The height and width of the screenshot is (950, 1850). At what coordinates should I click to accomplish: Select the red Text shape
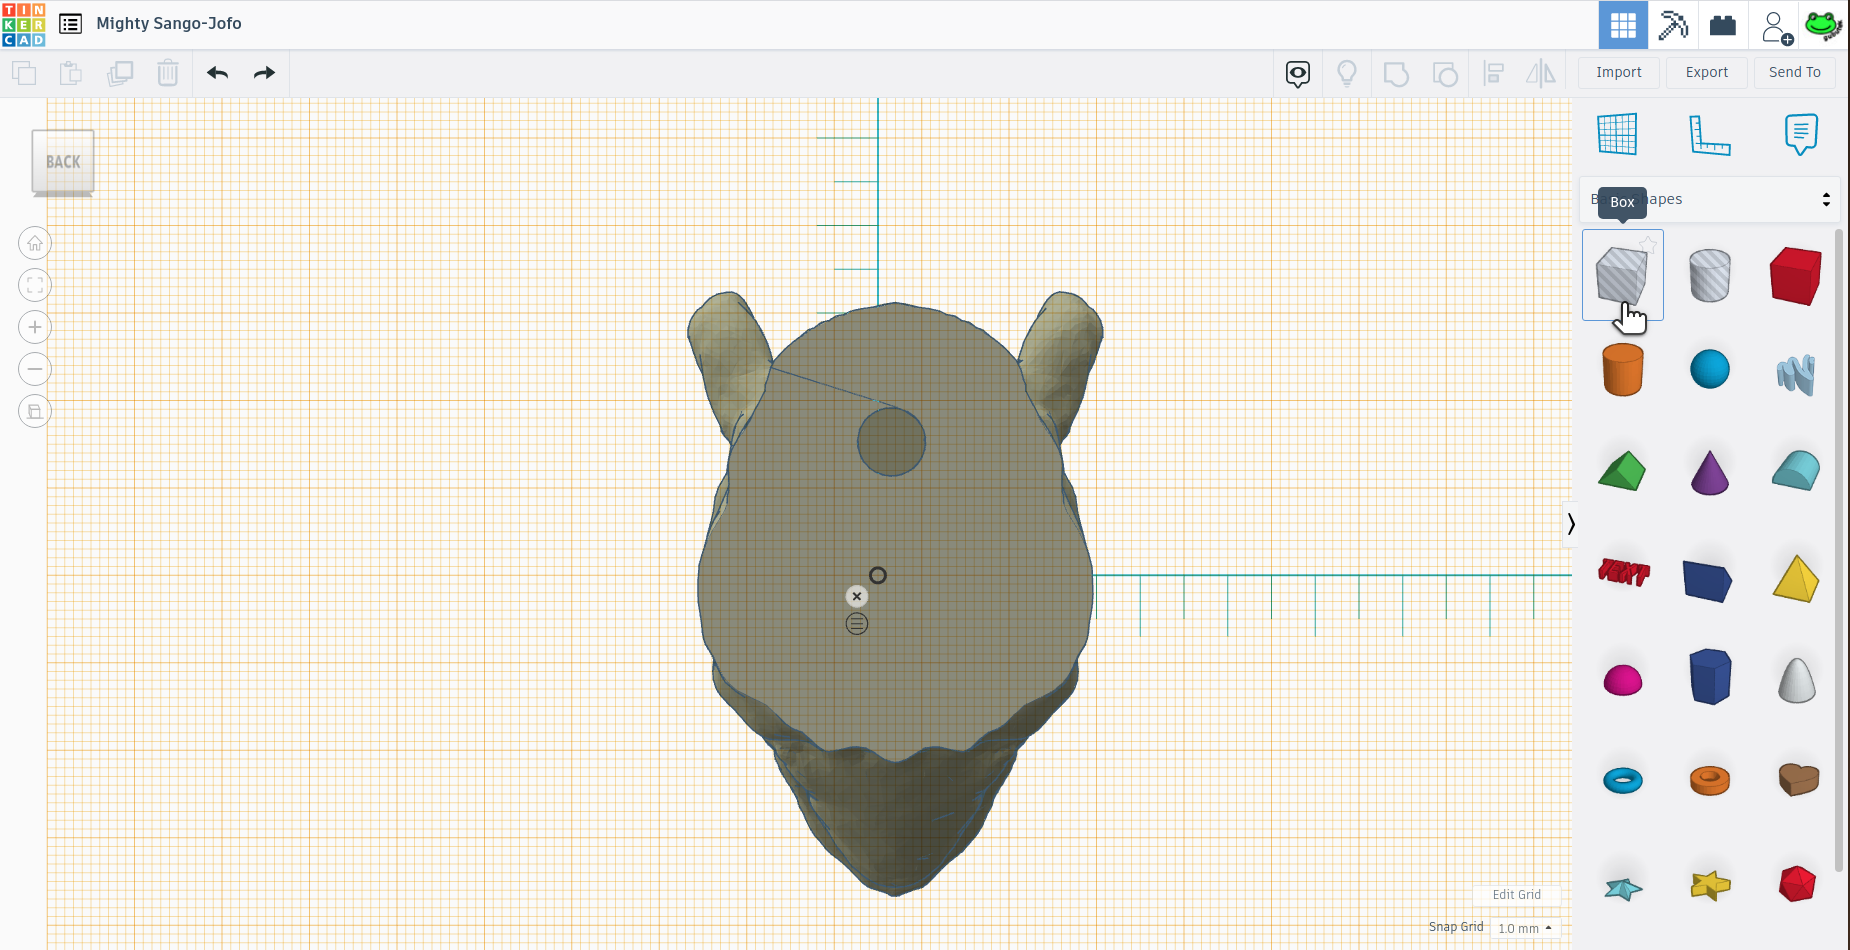coord(1623,572)
